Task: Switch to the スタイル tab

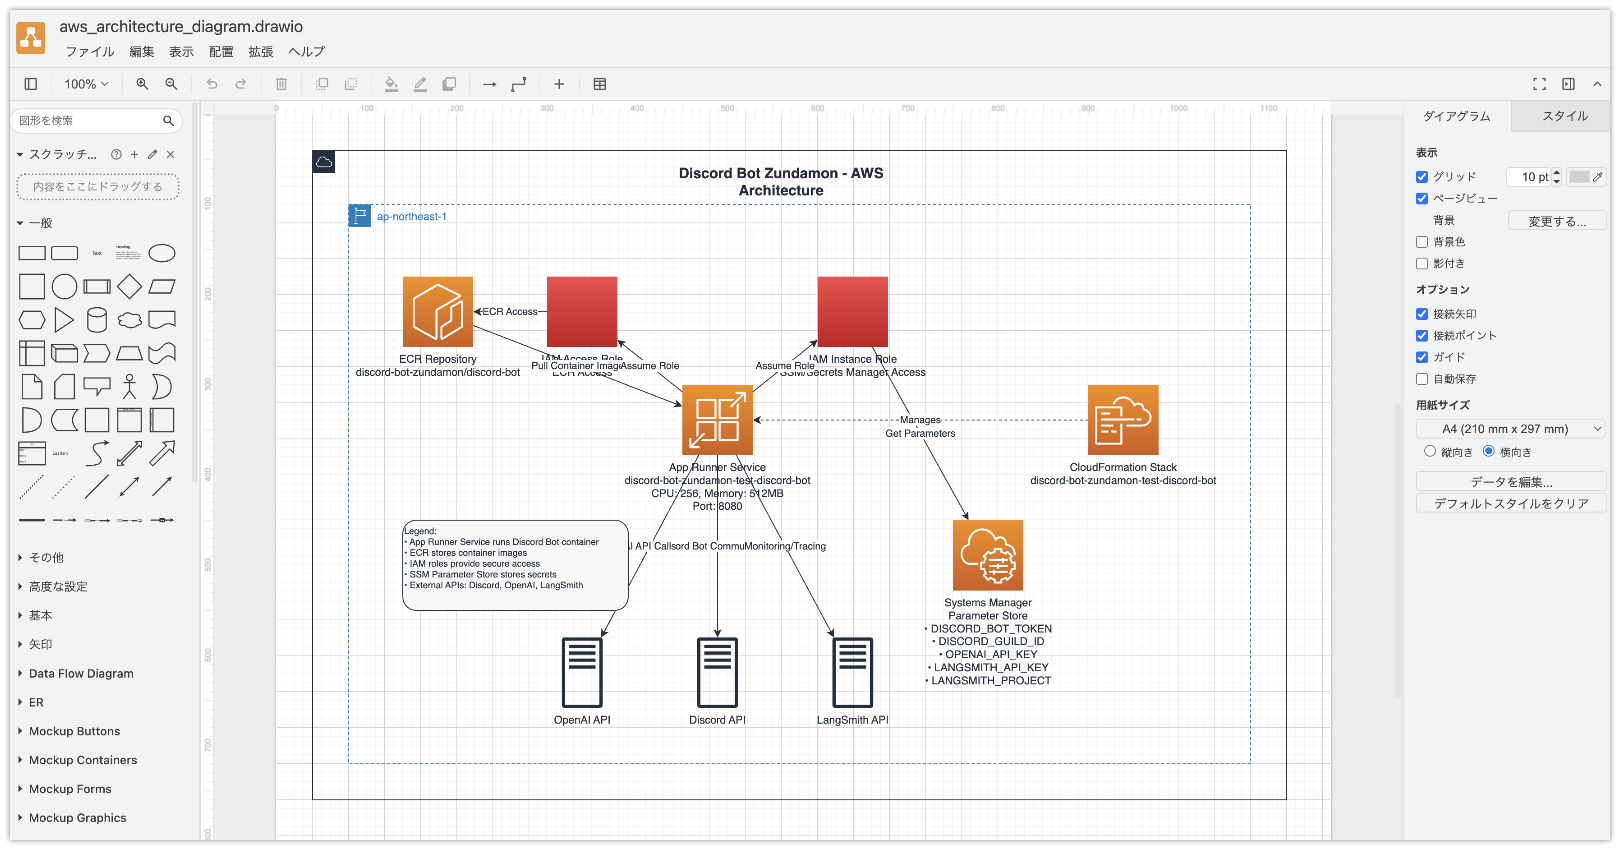Action: (x=1565, y=116)
